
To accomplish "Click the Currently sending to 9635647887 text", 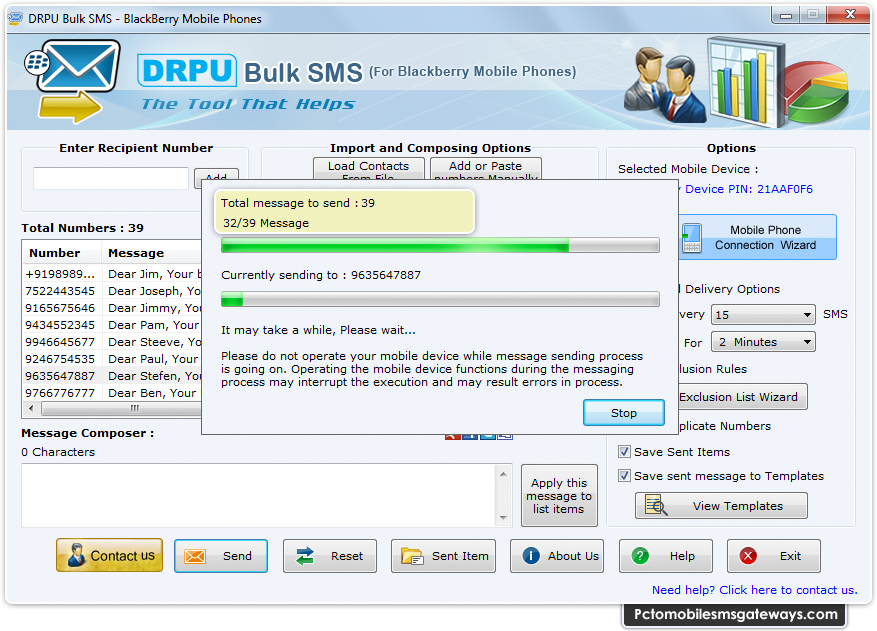I will pos(321,275).
